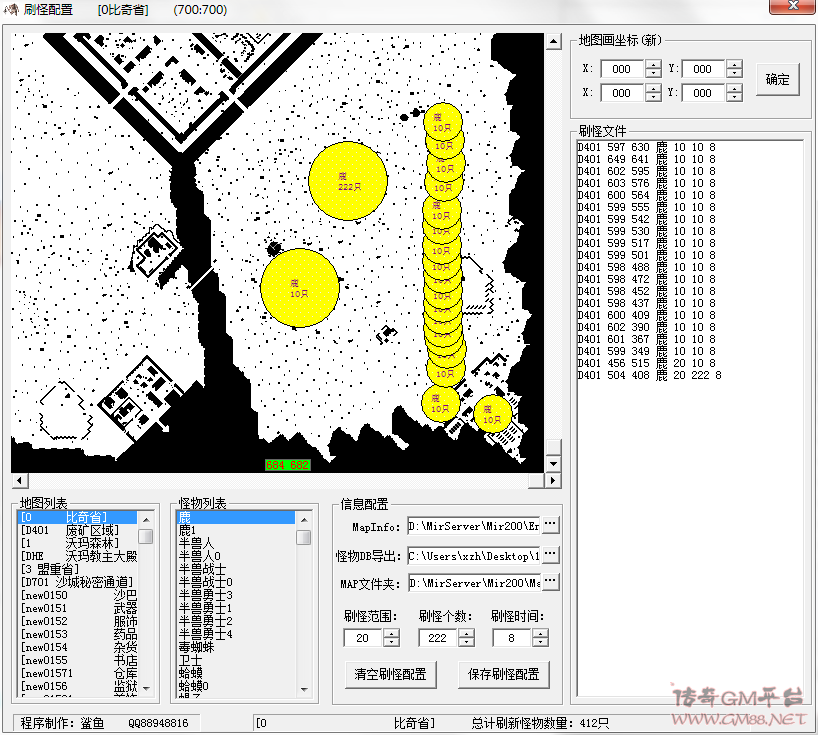Click the 刷怪时间 value field
Screen dimensions: 818x735
513,637
